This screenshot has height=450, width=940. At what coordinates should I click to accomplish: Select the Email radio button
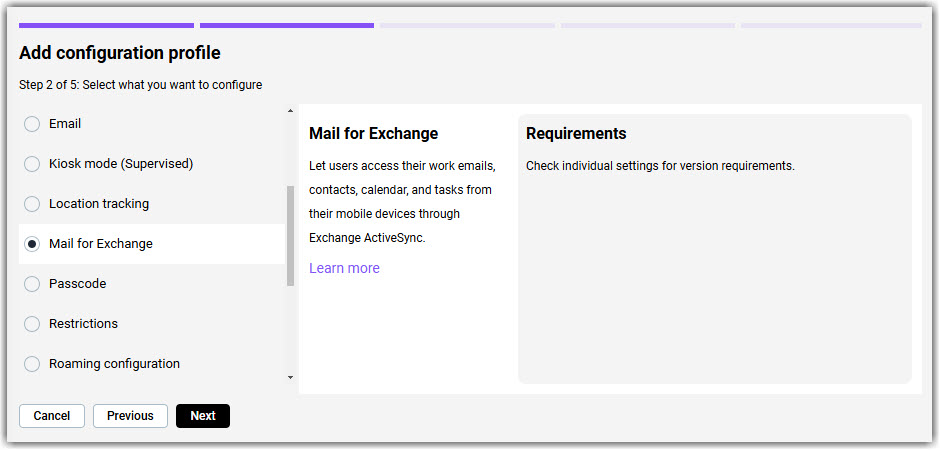(x=32, y=124)
